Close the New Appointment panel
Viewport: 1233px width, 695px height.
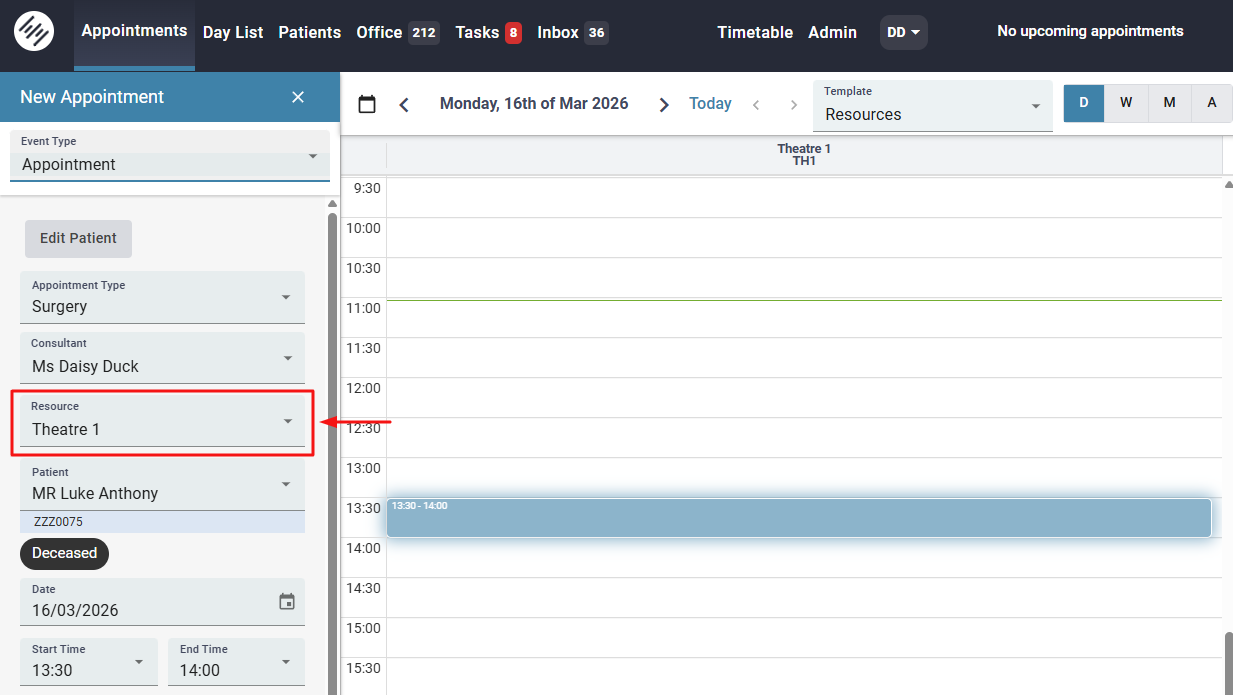point(298,97)
